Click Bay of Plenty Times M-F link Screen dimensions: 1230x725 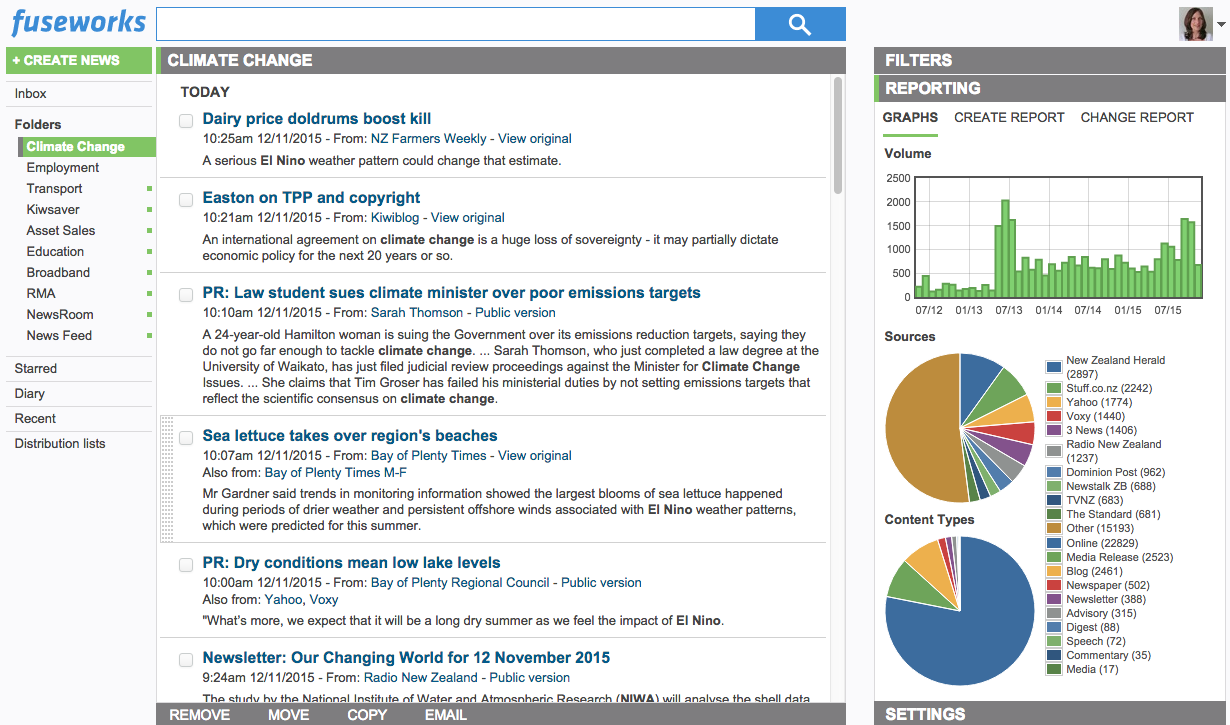(336, 473)
